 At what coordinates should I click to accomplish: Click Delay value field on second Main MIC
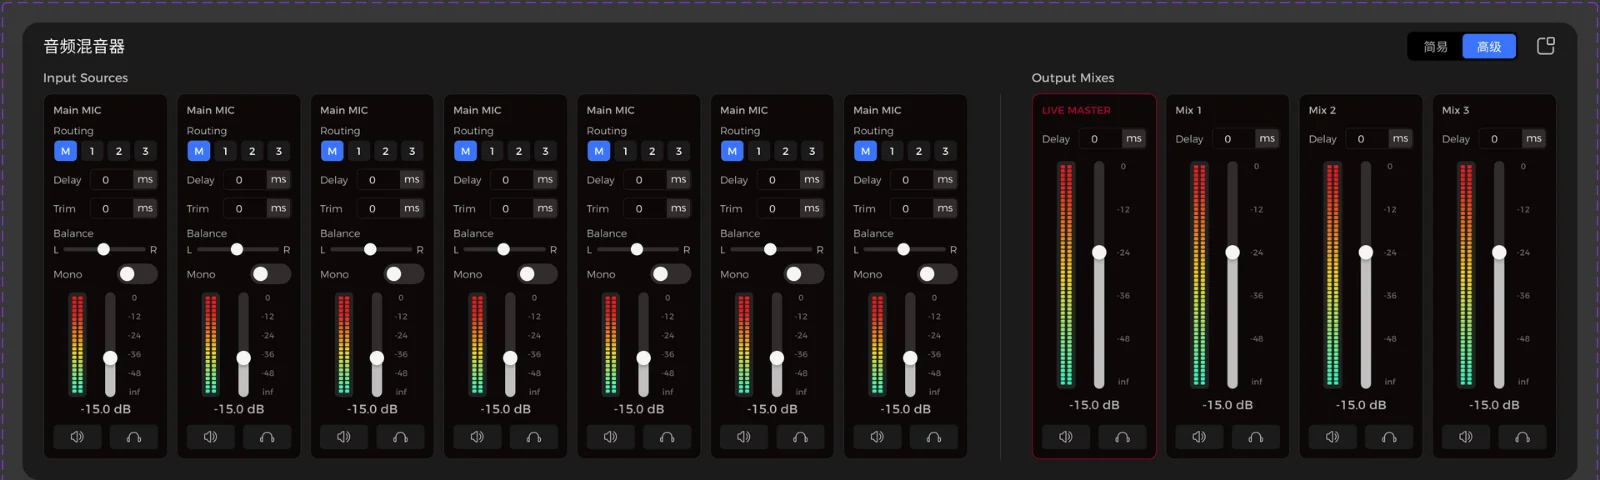[245, 180]
